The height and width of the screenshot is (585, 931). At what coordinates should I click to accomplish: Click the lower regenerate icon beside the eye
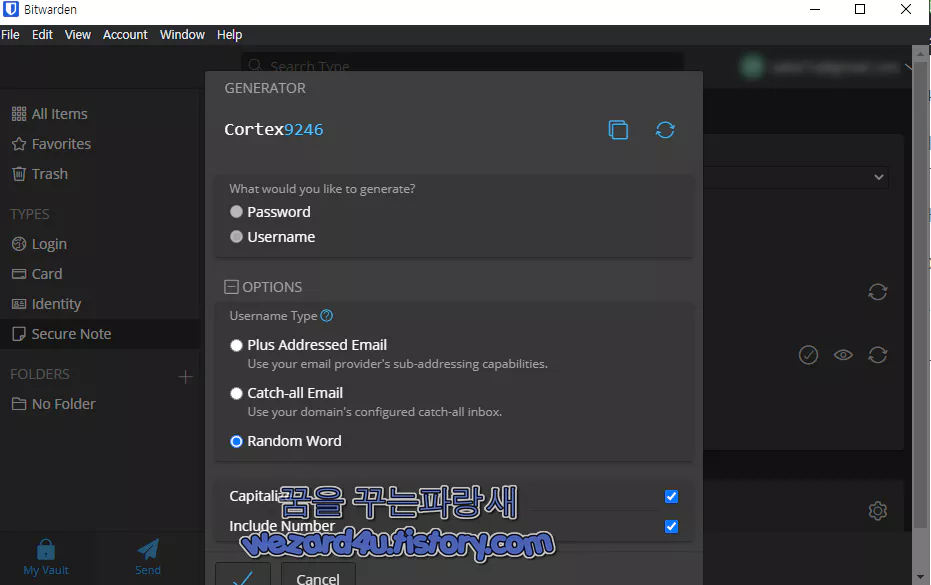pyautogui.click(x=878, y=355)
